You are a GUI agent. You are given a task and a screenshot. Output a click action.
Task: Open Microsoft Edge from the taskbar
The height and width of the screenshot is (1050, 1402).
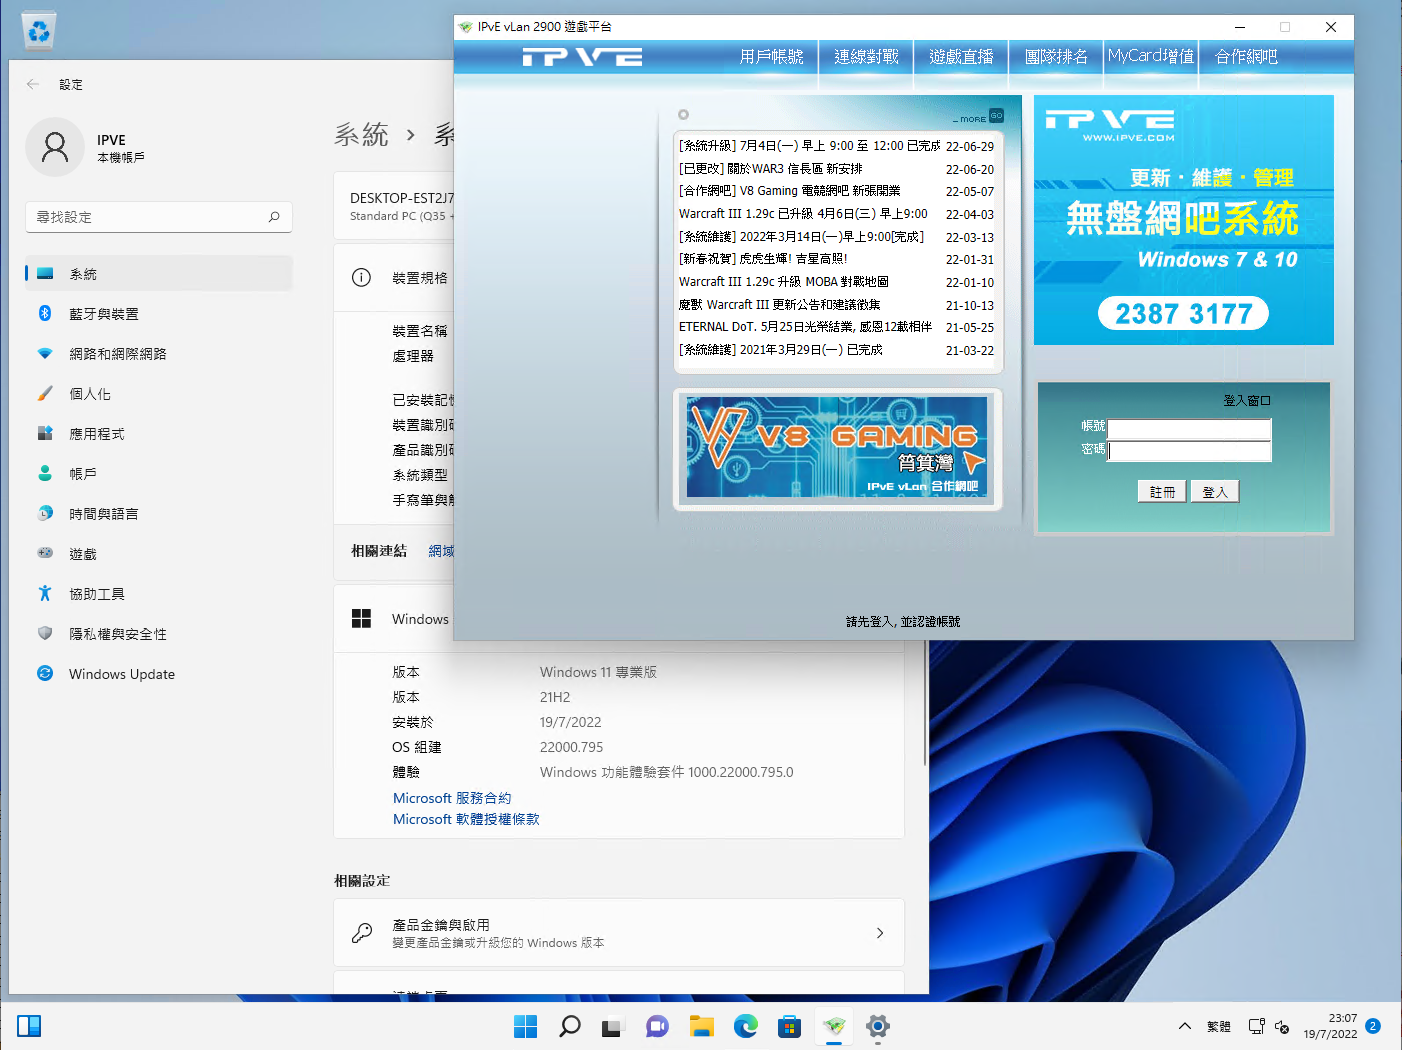745,1026
